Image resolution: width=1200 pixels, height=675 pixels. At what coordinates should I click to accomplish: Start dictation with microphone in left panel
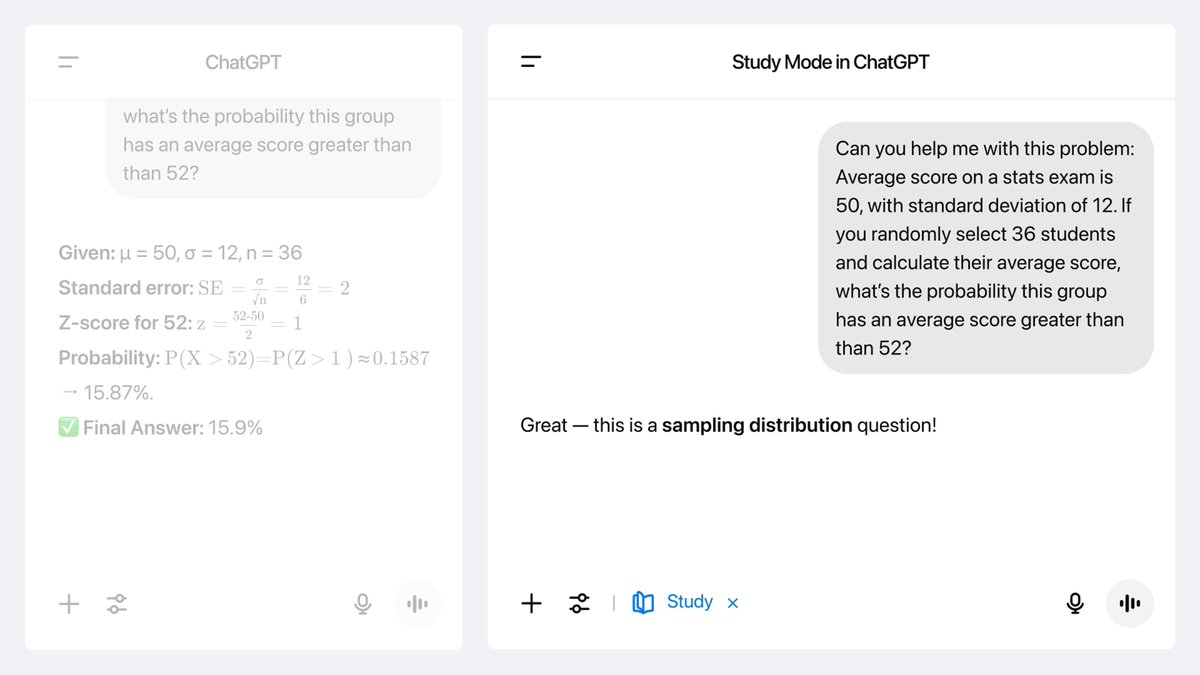pyautogui.click(x=363, y=604)
